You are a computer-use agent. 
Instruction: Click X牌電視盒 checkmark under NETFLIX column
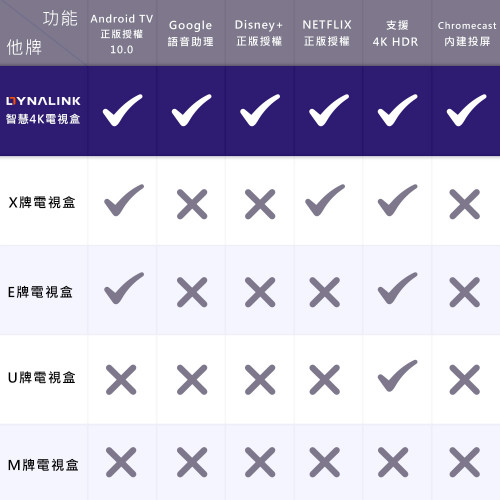pyautogui.click(x=325, y=200)
